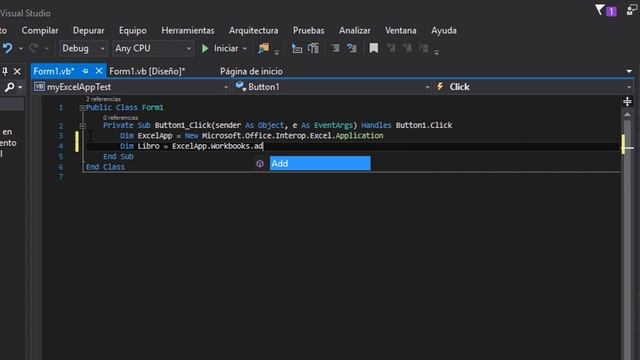Open the Ayuda menu
This screenshot has width=640, height=360.
(x=444, y=31)
